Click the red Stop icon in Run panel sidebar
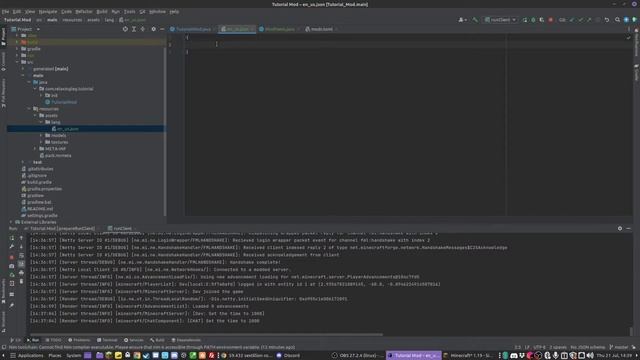Image resolution: width=640 pixels, height=360 pixels. point(12,257)
